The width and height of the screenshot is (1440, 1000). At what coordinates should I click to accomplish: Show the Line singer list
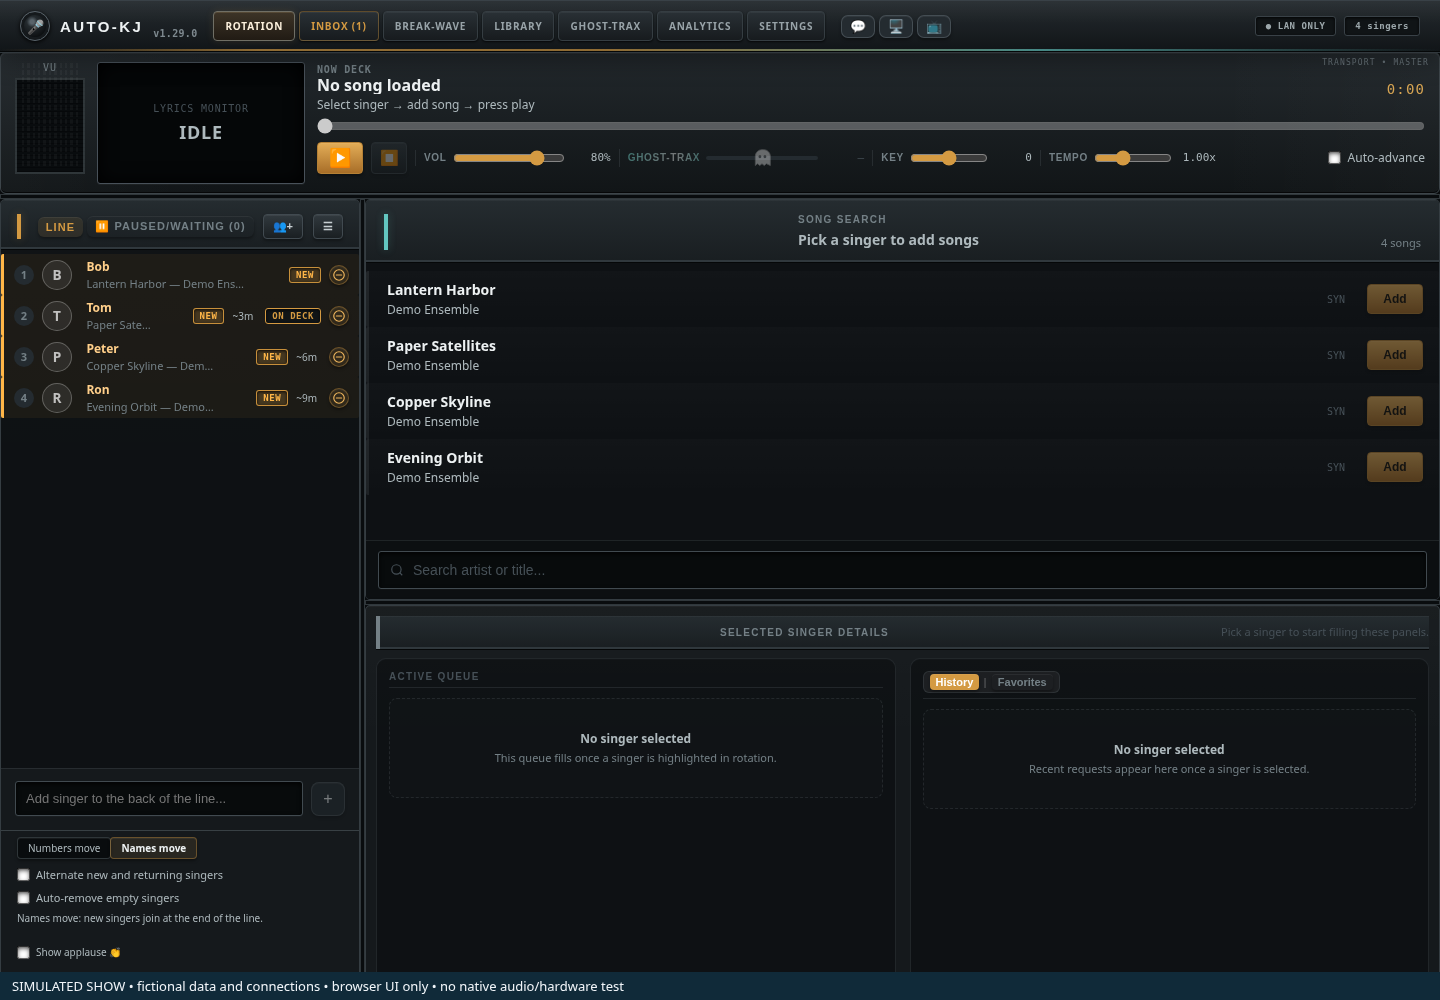pos(60,227)
